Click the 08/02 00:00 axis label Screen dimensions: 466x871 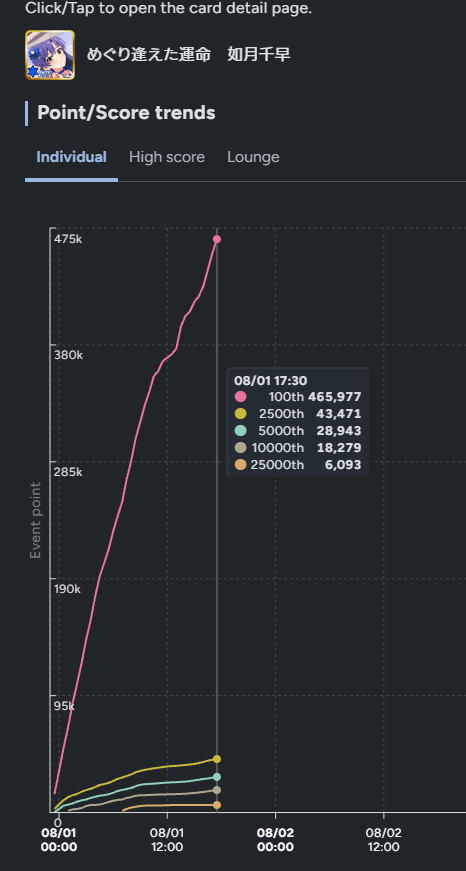click(275, 840)
